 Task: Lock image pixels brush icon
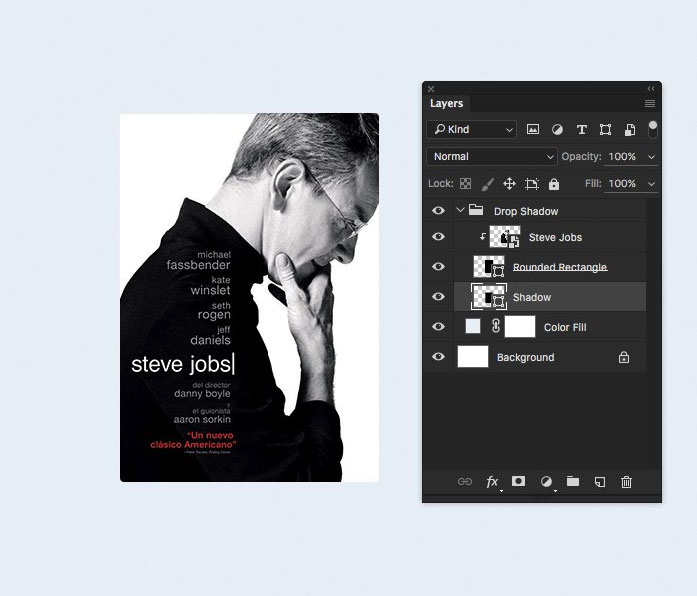[x=488, y=184]
